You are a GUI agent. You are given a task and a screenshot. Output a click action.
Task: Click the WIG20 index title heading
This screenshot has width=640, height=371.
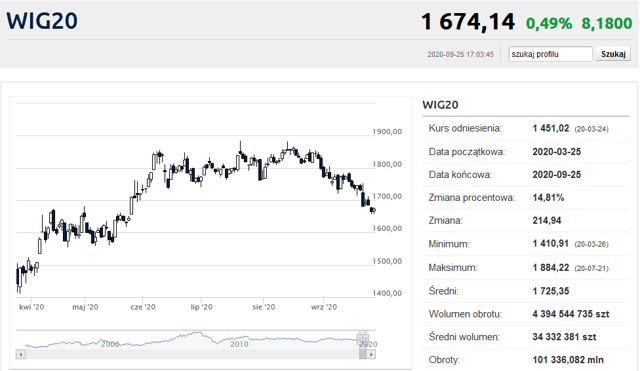click(42, 21)
